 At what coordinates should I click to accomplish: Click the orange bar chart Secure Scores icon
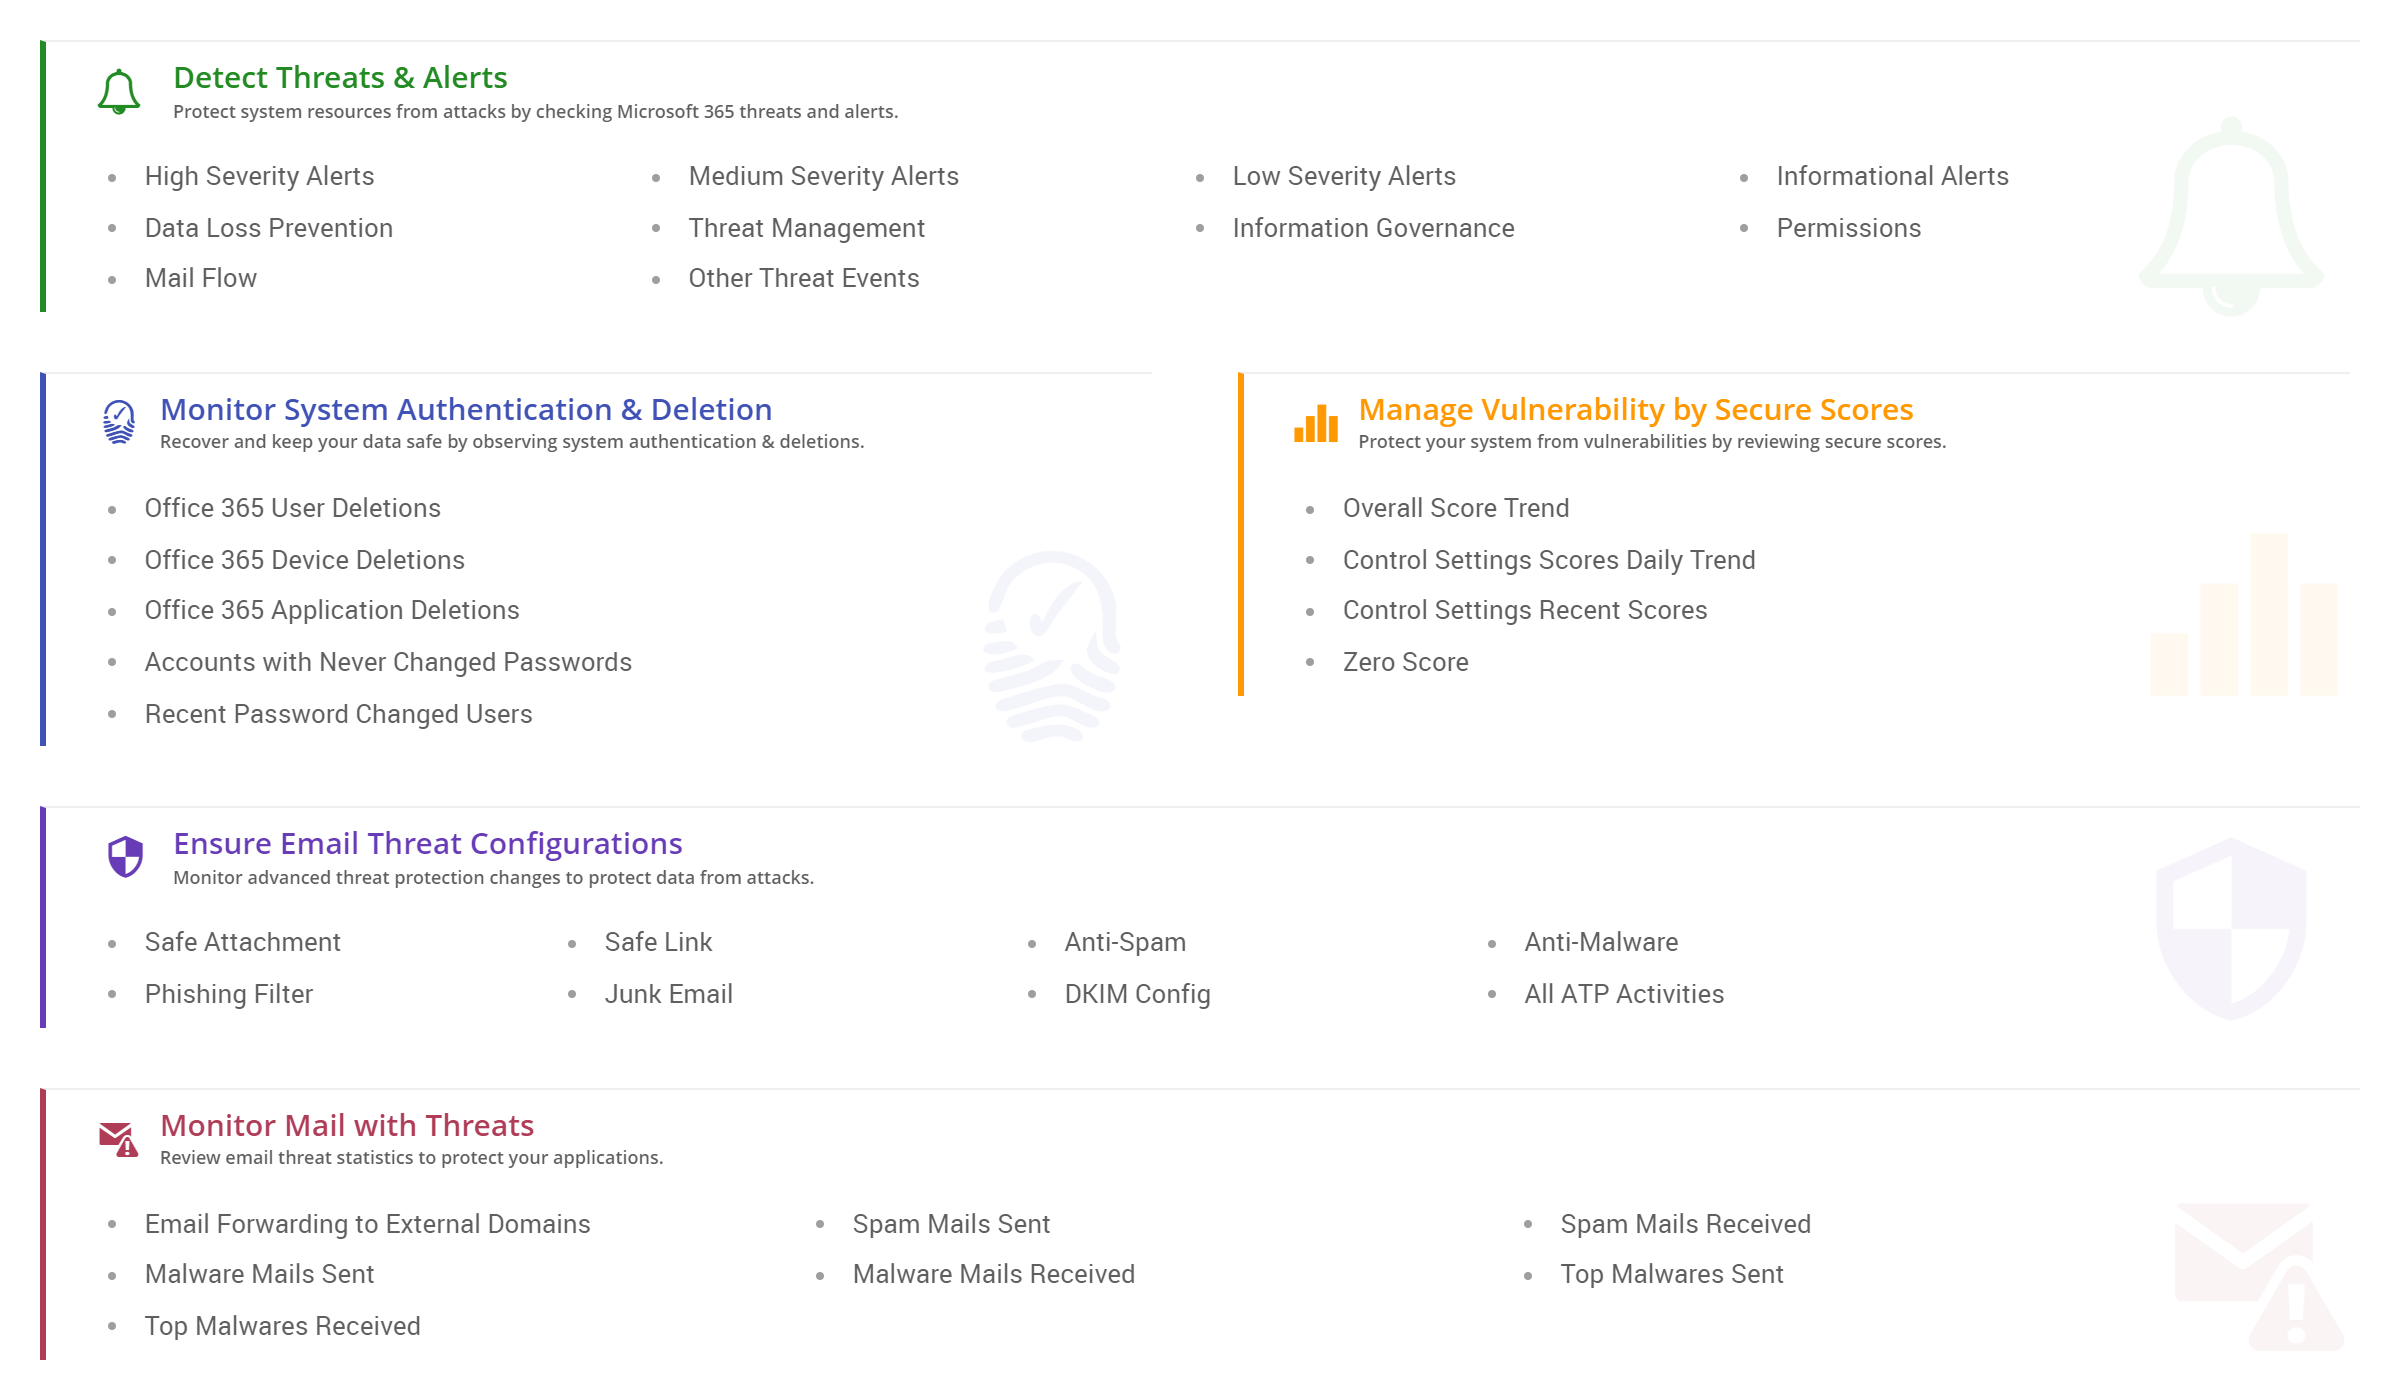pos(1315,423)
